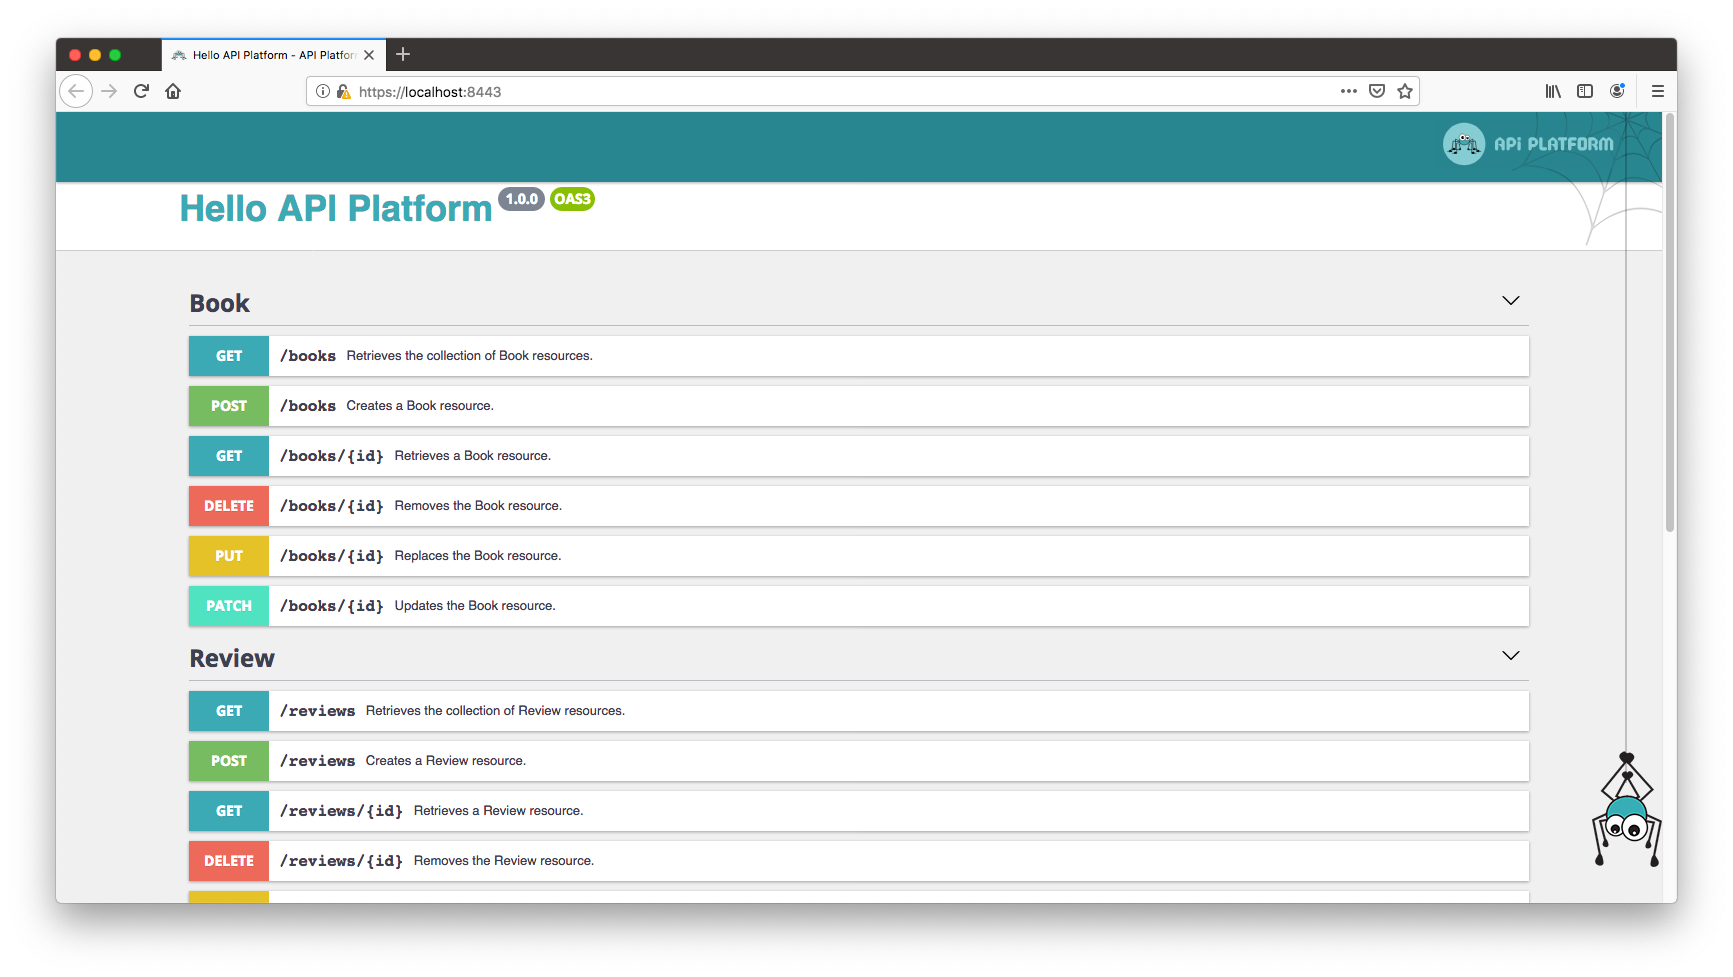
Task: Click the hanging spider mascot
Action: pos(1627,810)
